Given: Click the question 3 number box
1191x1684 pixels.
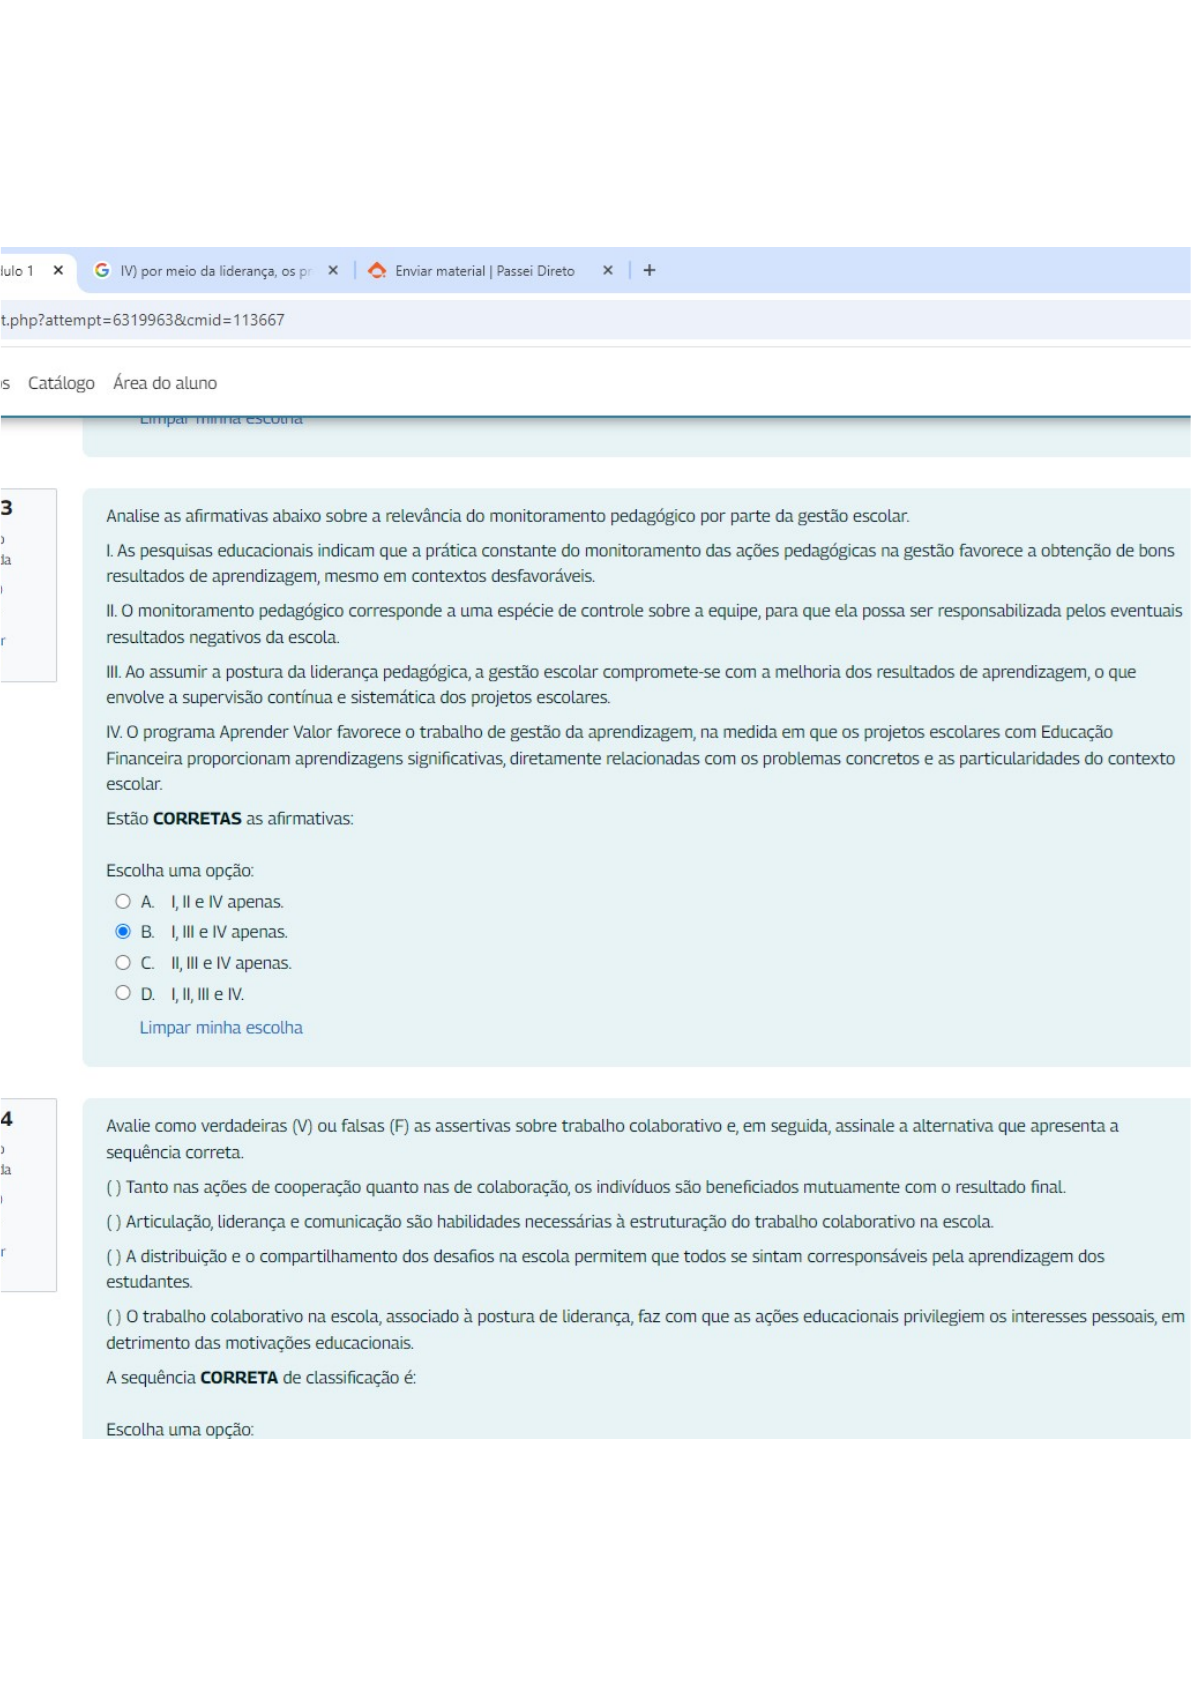Looking at the screenshot, I should point(27,584).
